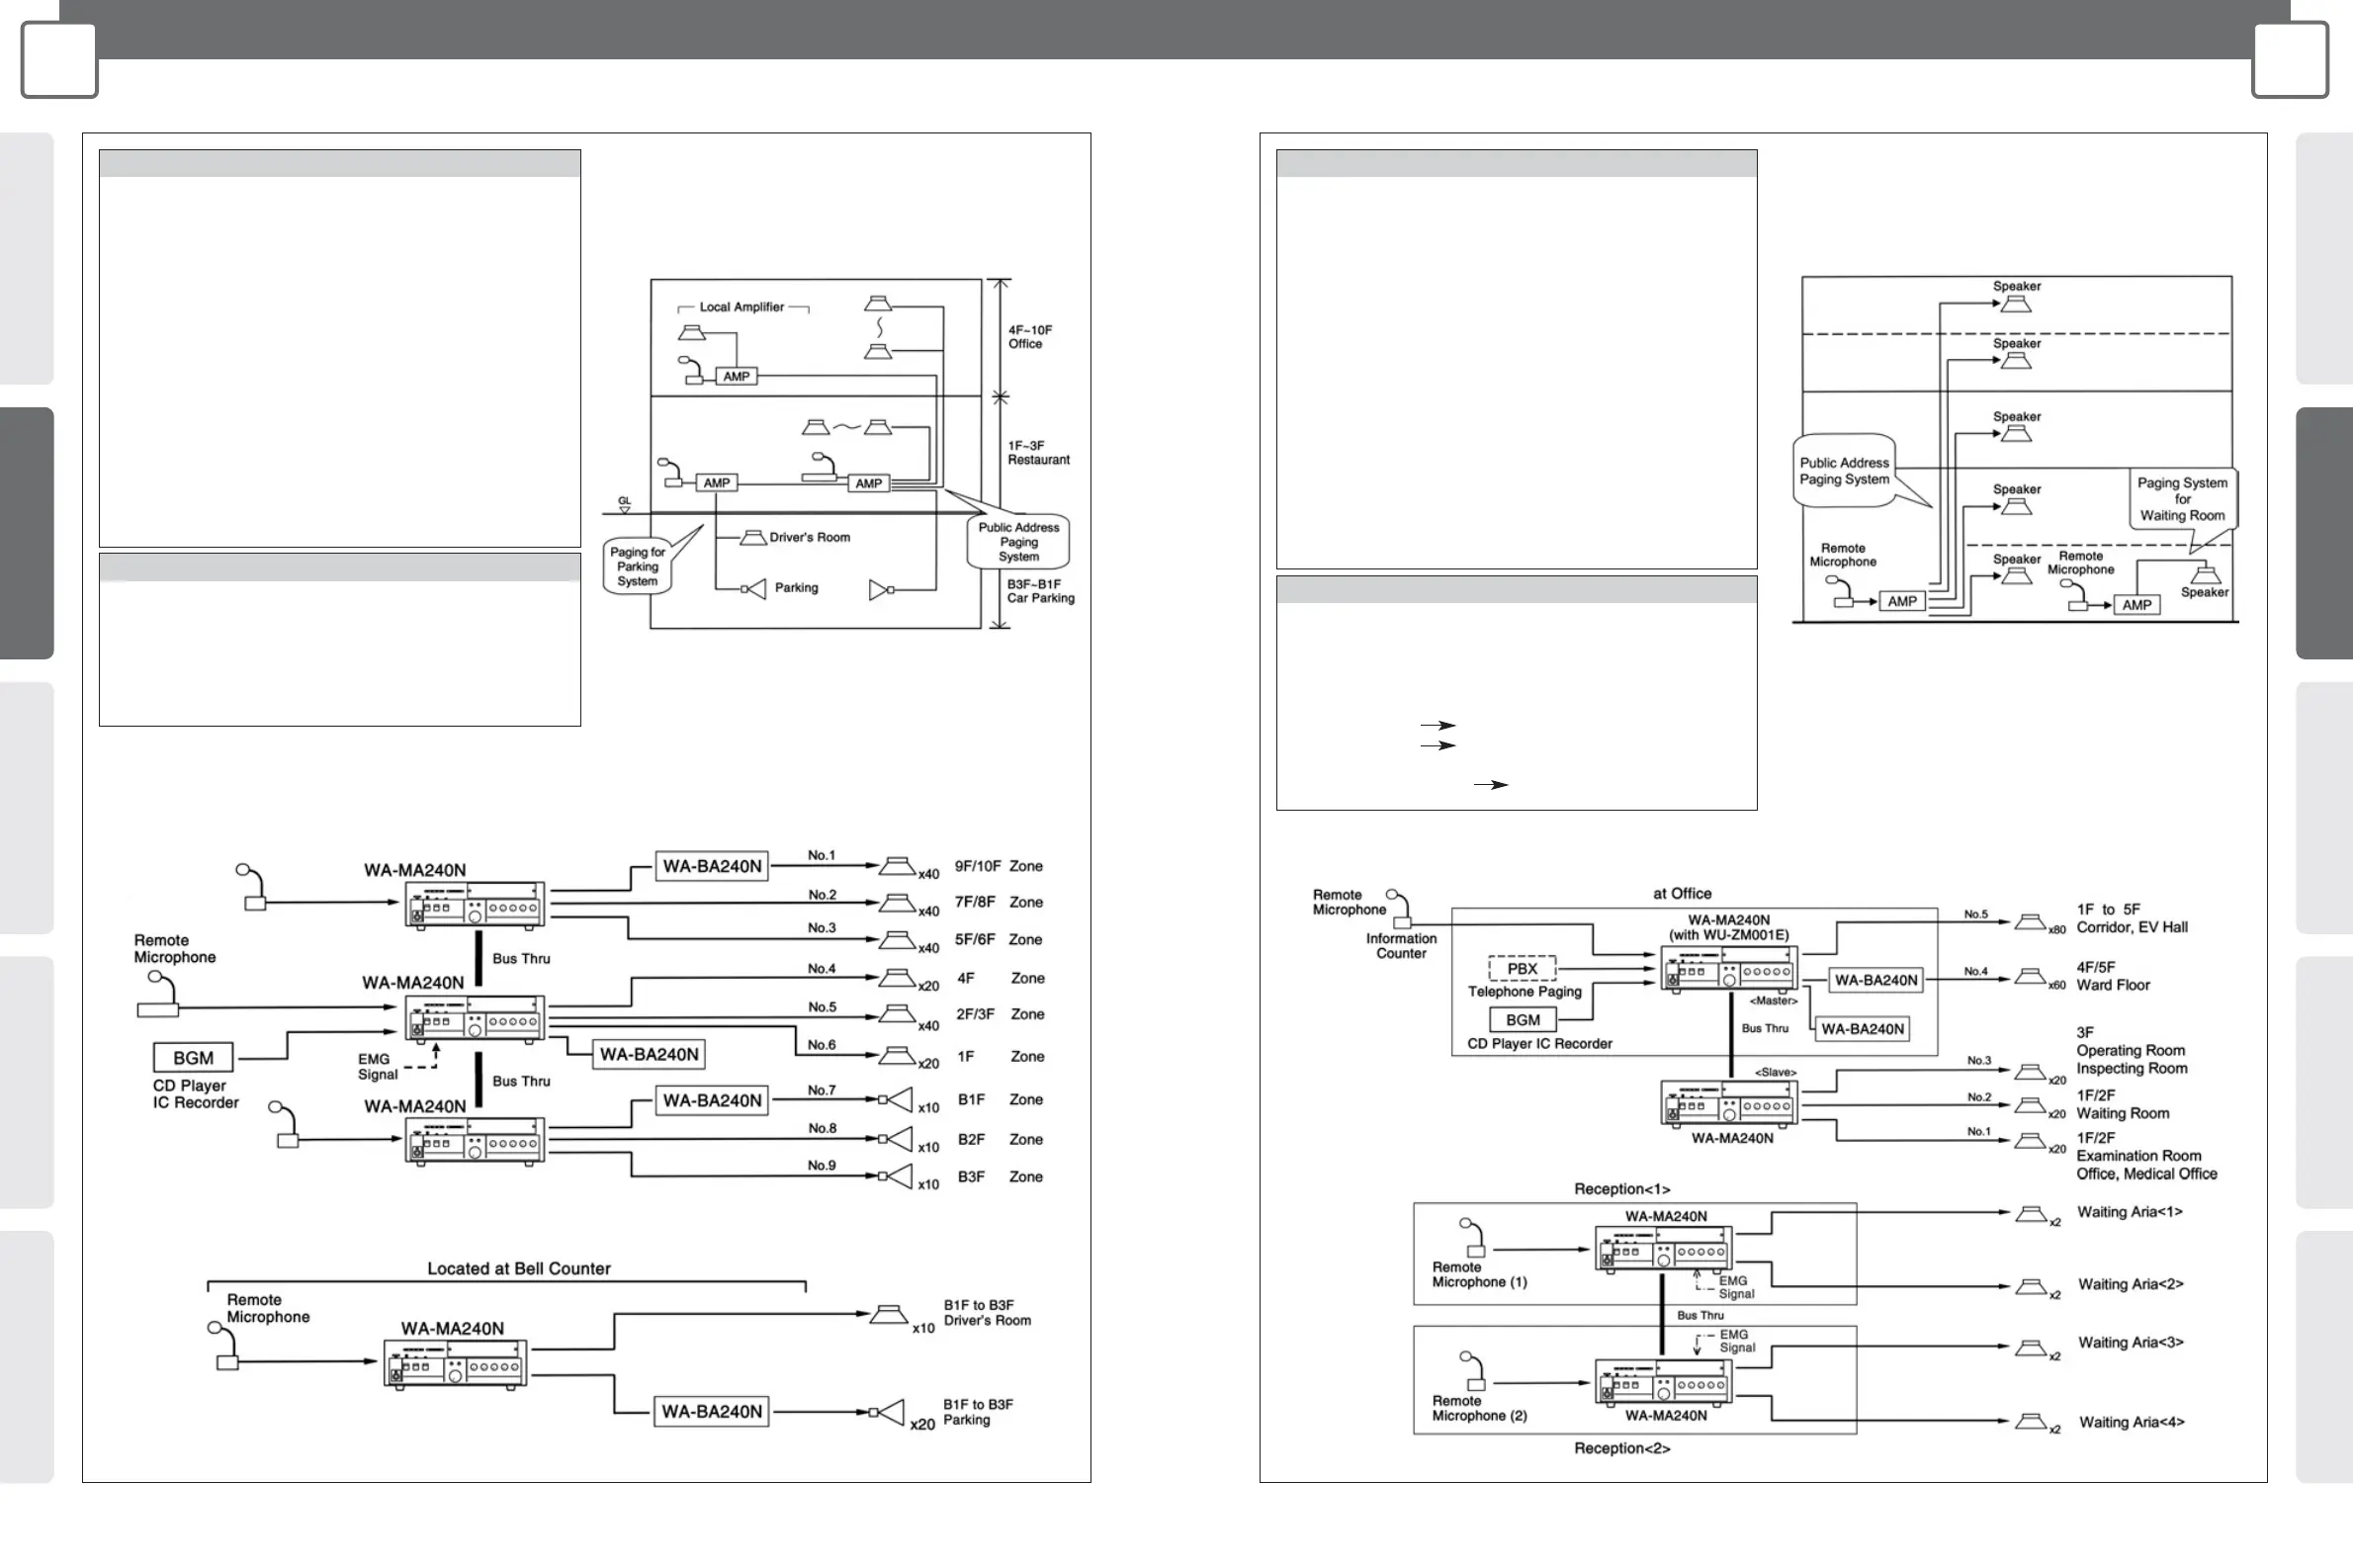This screenshot has width=2353, height=1568.
Task: Click the Master WA-MA240N amplifier unit at Office
Action: (1728, 970)
